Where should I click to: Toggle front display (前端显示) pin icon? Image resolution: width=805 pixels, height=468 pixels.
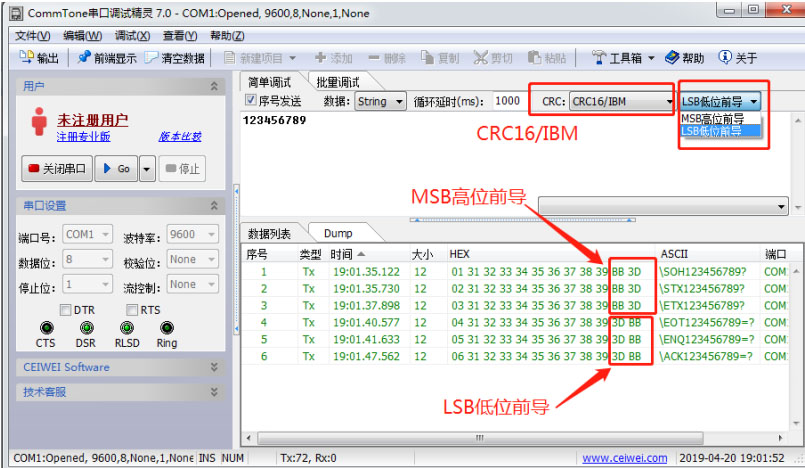[x=84, y=57]
